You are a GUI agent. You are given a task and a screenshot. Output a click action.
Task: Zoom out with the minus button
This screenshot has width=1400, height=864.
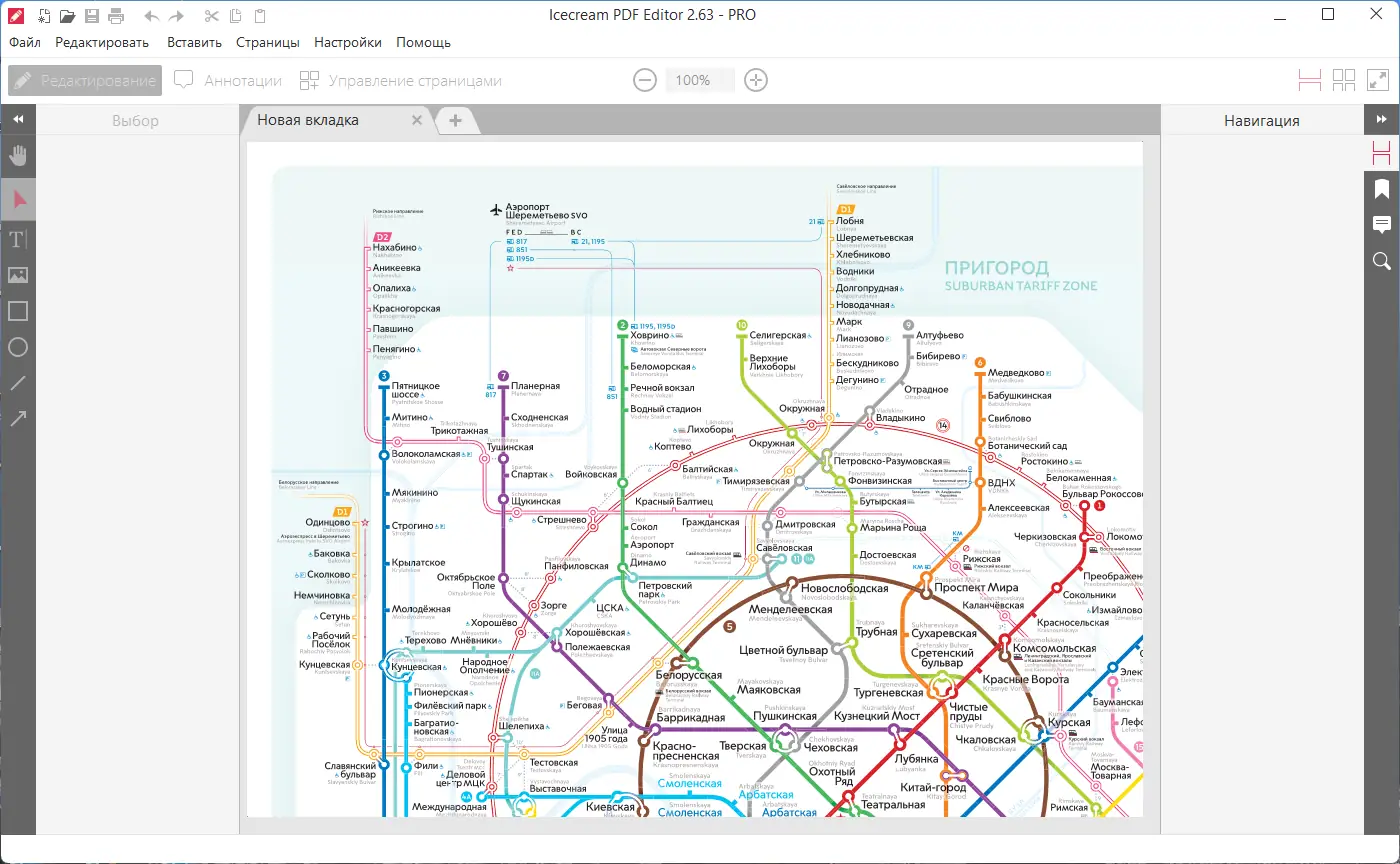pyautogui.click(x=645, y=80)
